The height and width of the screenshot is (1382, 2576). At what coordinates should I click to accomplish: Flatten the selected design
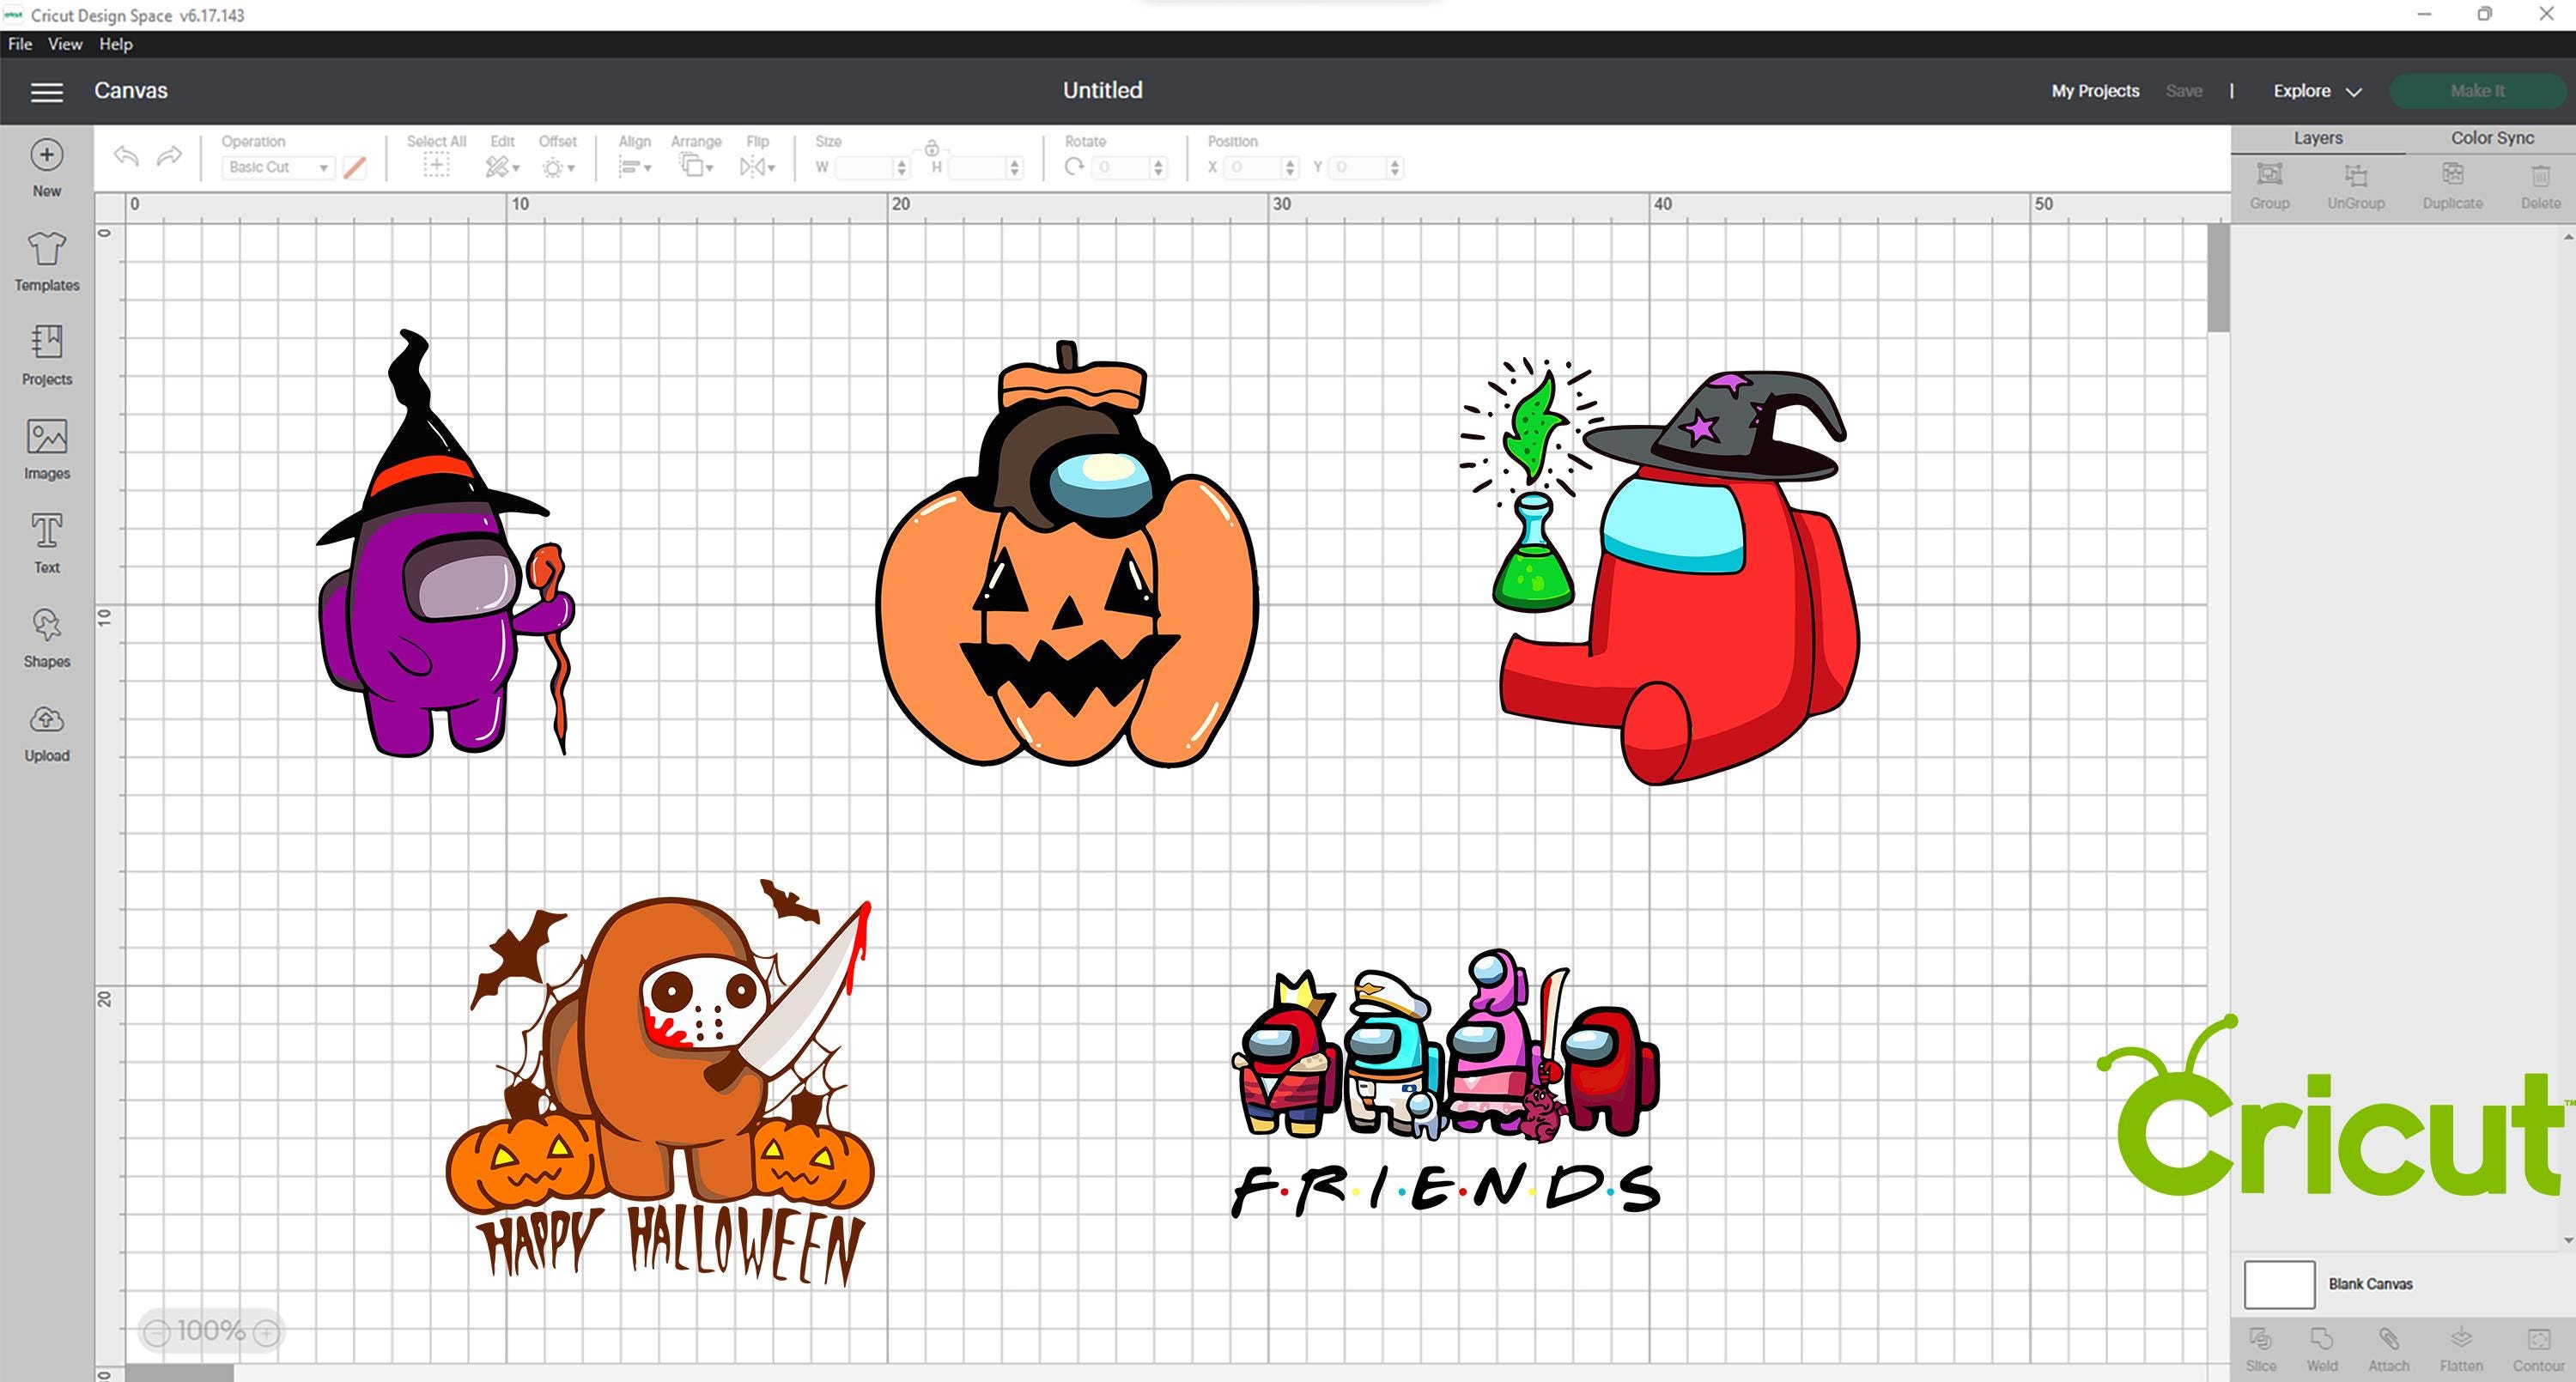click(2459, 1346)
